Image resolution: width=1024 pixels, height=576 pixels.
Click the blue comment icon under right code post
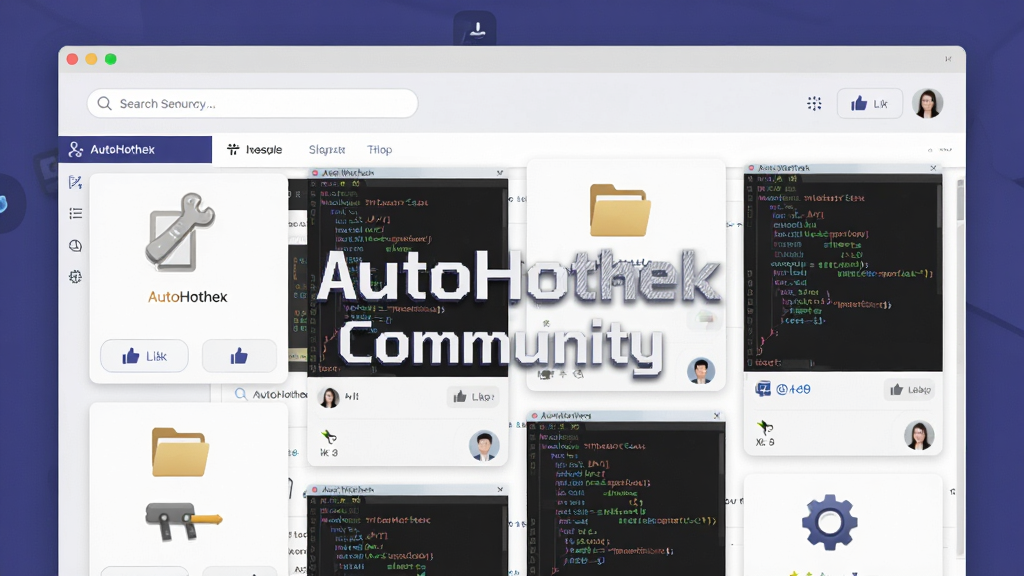point(763,389)
